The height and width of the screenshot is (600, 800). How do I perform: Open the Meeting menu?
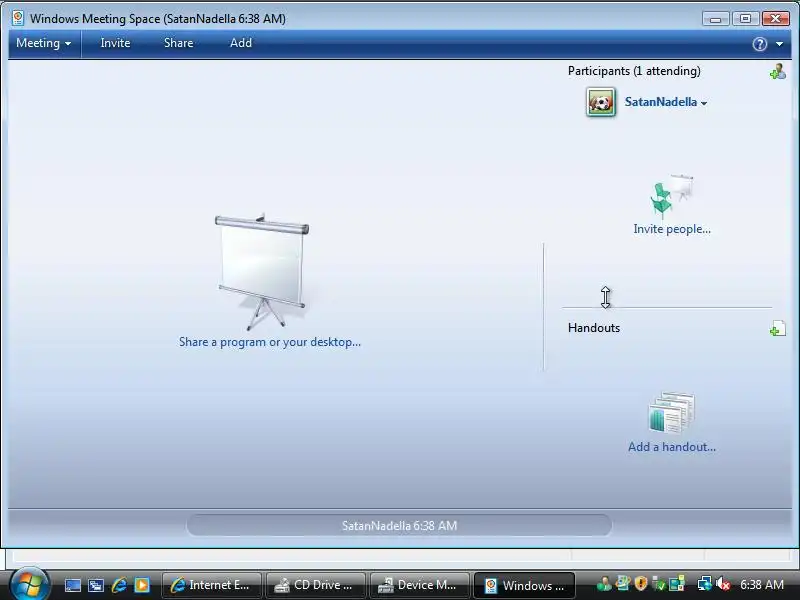[43, 43]
